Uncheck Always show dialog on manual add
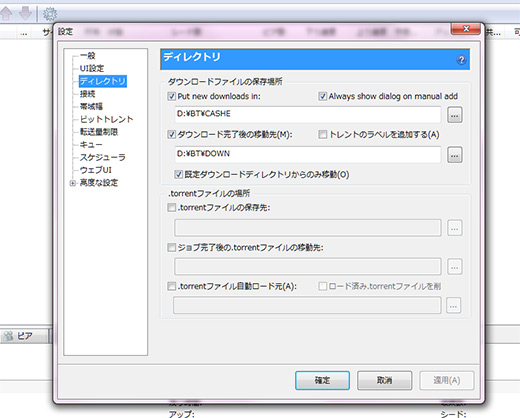 click(322, 96)
